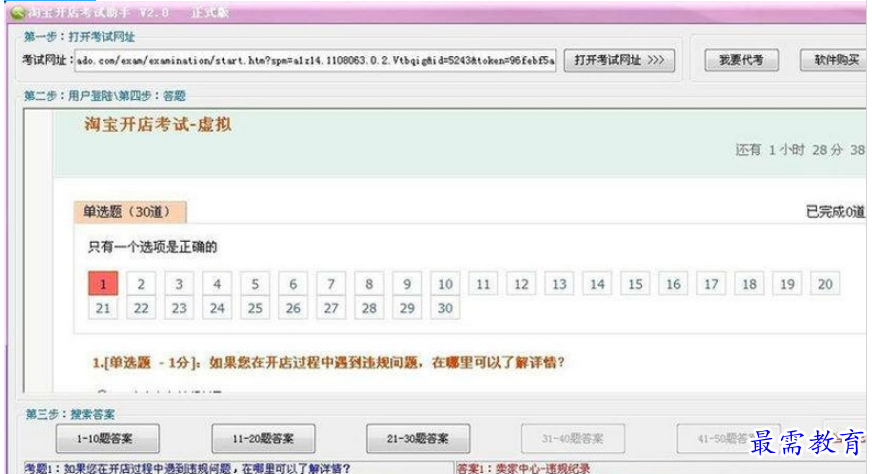
Task: Click the 第二步：用户登陆\第四步：答题 label
Action: (x=105, y=96)
